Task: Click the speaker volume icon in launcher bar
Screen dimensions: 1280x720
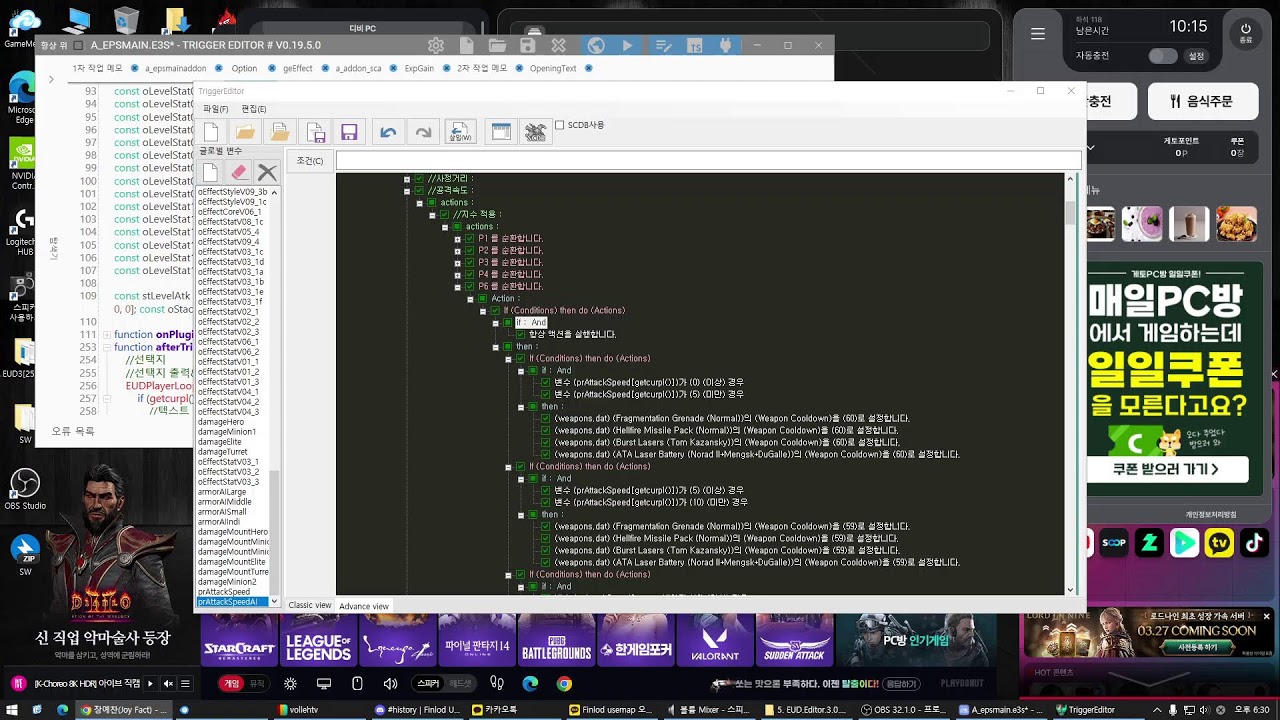Action: point(390,684)
